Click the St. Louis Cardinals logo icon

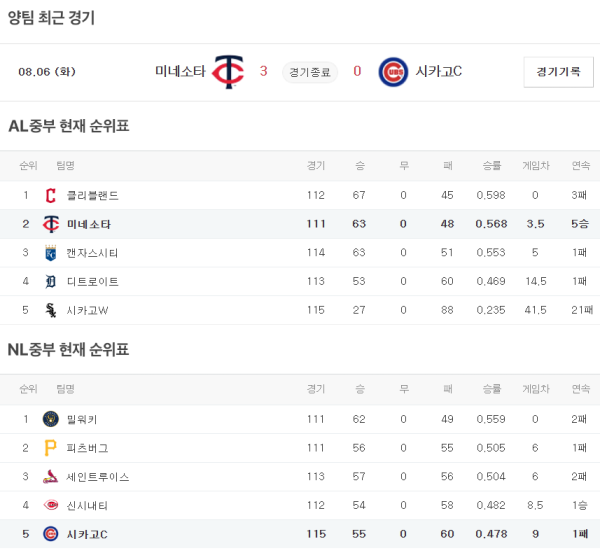pyautogui.click(x=51, y=478)
